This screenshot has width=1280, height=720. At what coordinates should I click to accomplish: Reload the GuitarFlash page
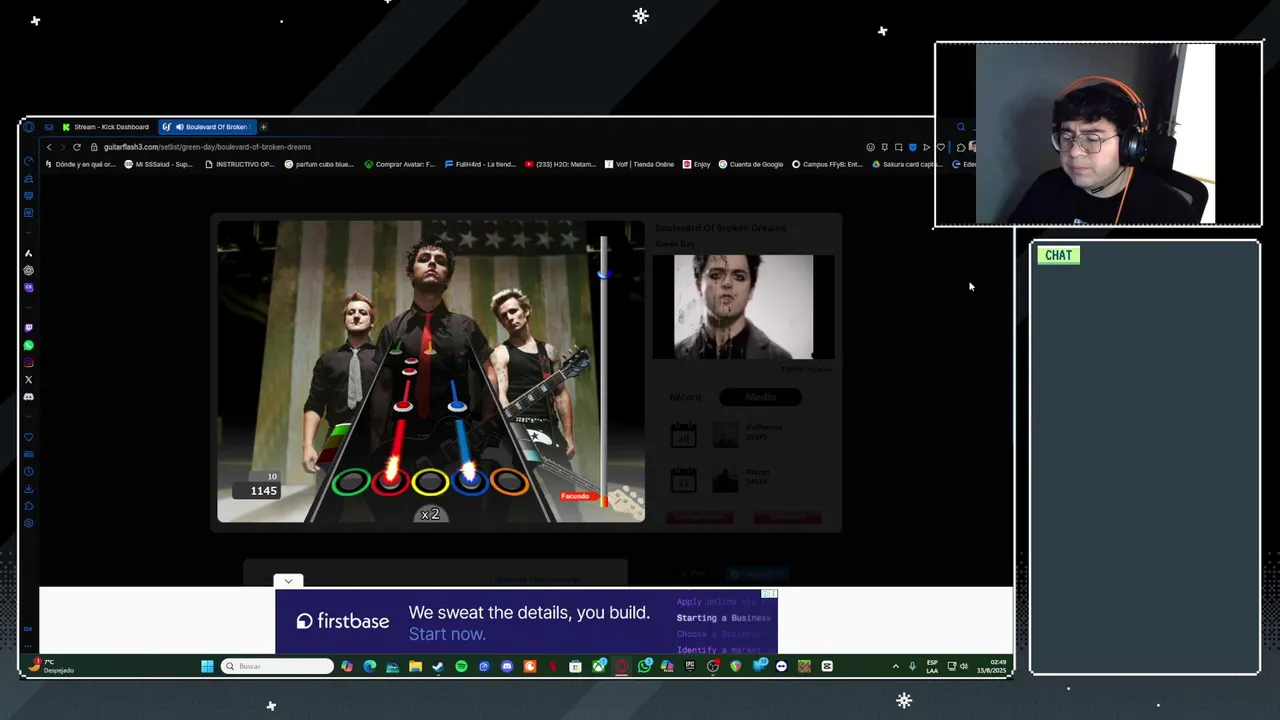point(76,147)
